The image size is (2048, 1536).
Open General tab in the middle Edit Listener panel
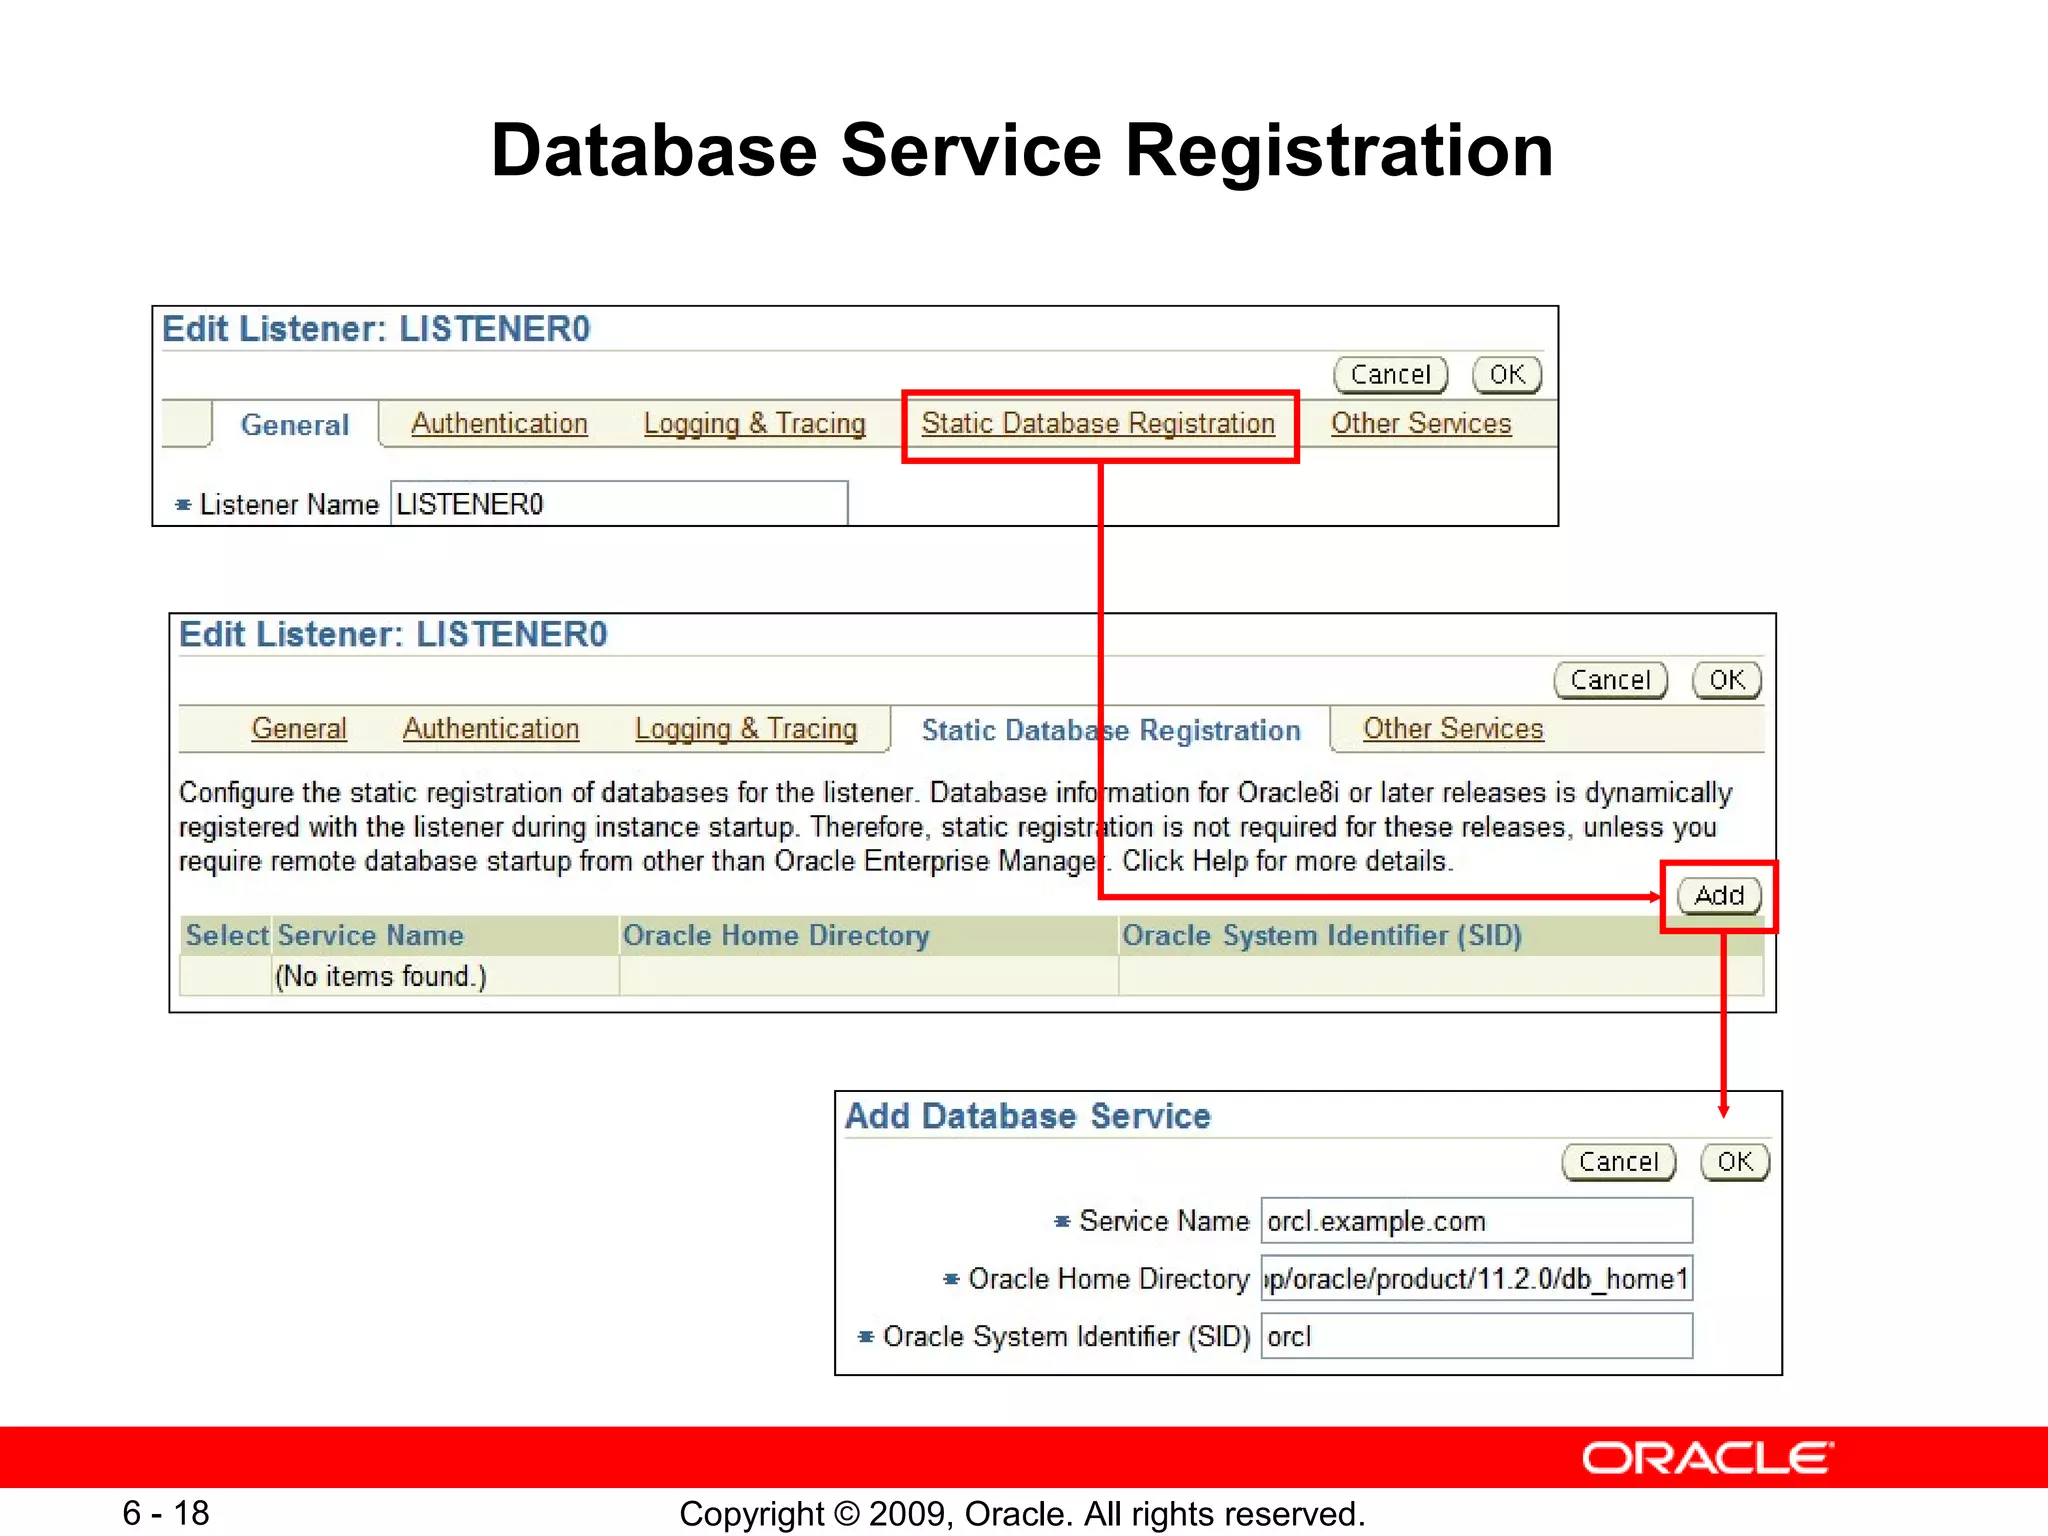pos(299,729)
